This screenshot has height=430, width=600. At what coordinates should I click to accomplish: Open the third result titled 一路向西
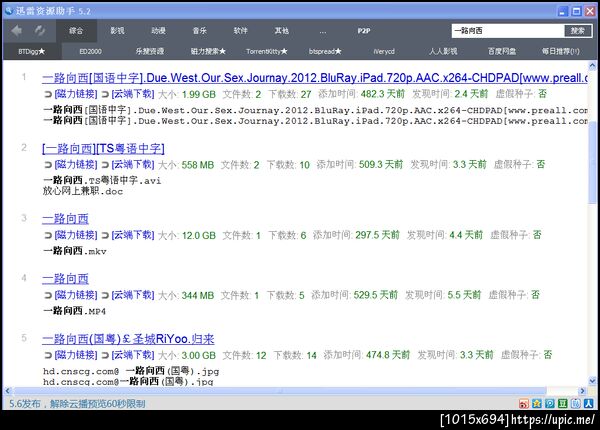tap(65, 219)
